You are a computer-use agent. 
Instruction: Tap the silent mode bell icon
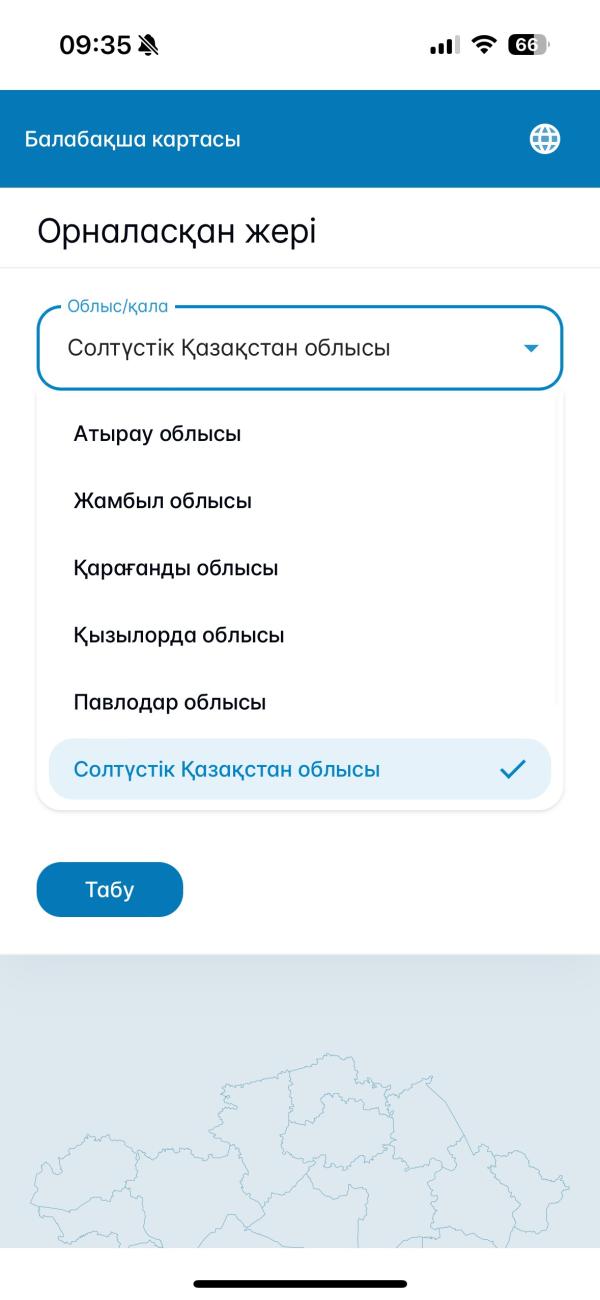point(149,45)
